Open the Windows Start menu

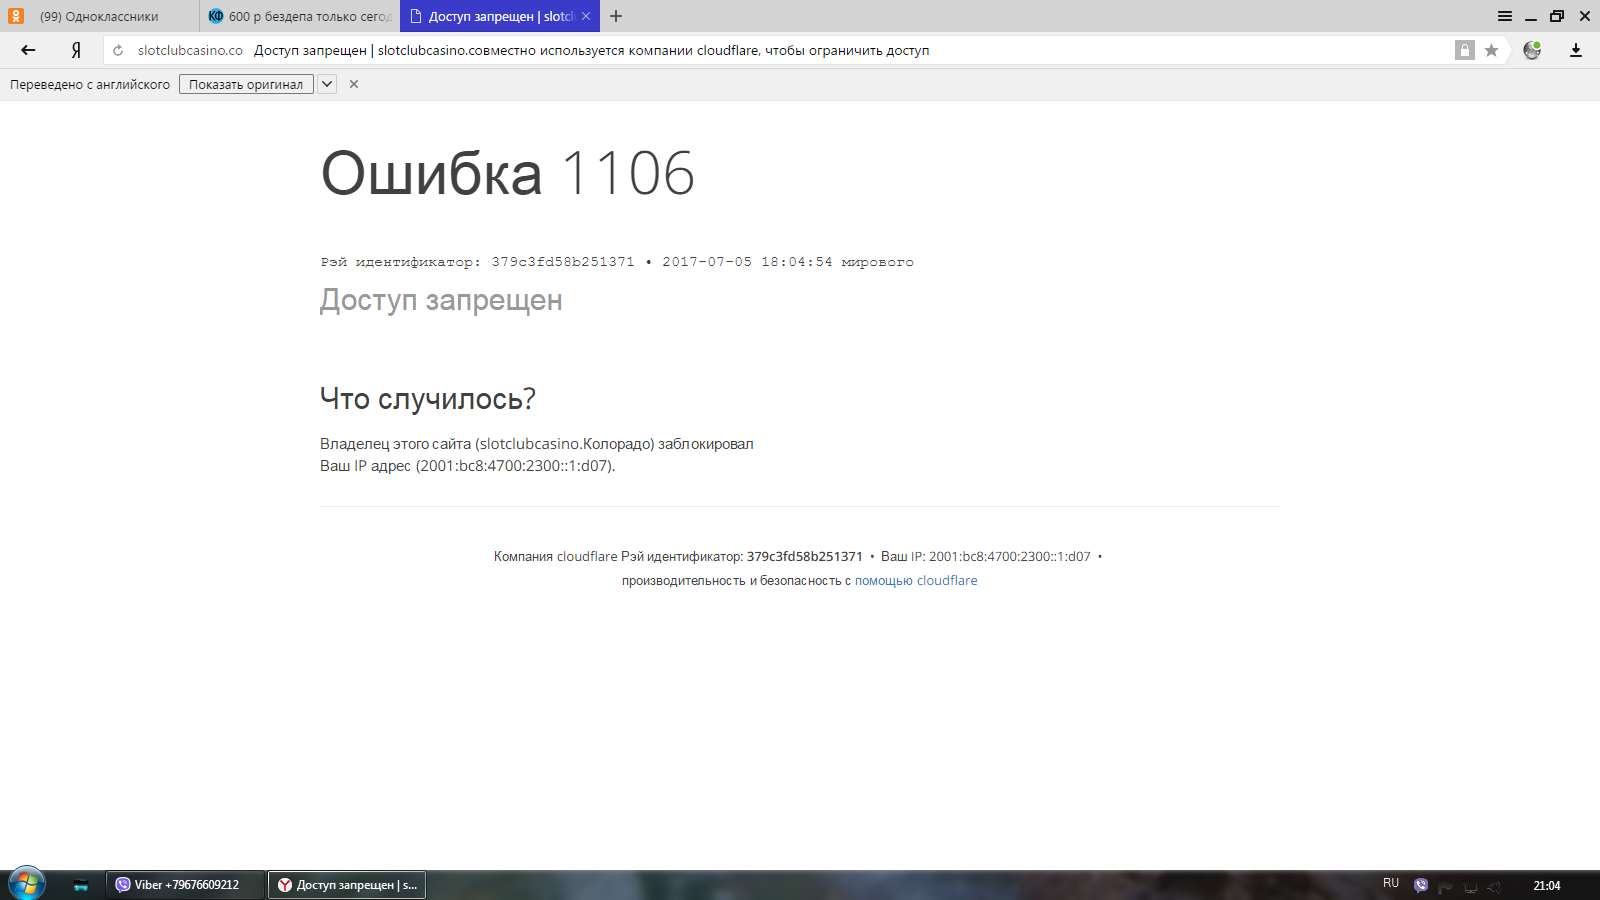pos(27,884)
